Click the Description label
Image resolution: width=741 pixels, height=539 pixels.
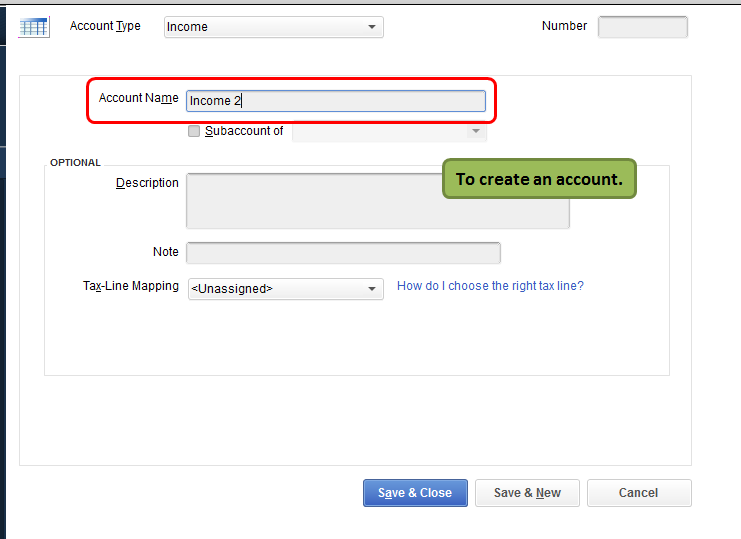coord(147,183)
